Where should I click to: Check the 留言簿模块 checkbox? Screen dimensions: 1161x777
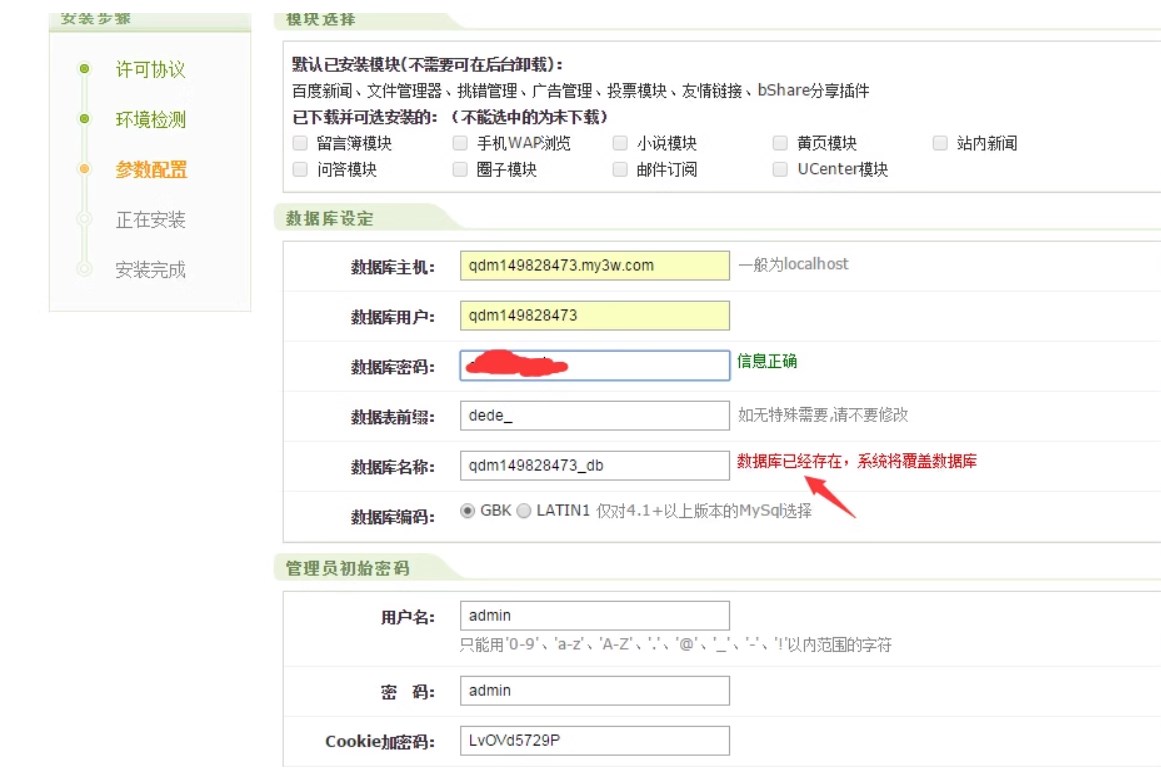click(300, 143)
